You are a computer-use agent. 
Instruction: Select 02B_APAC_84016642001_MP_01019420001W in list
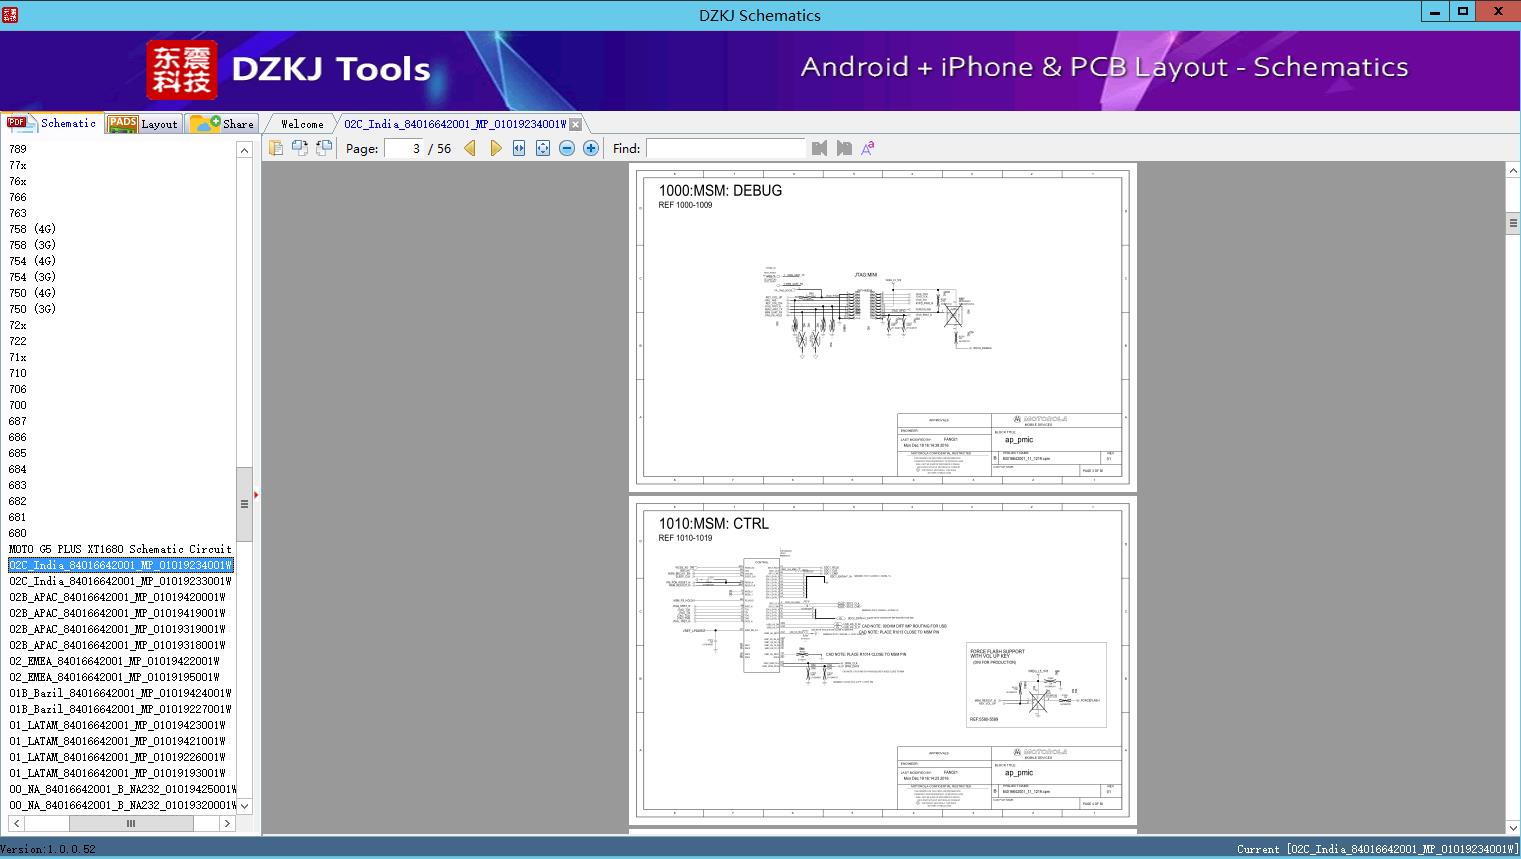pos(118,597)
